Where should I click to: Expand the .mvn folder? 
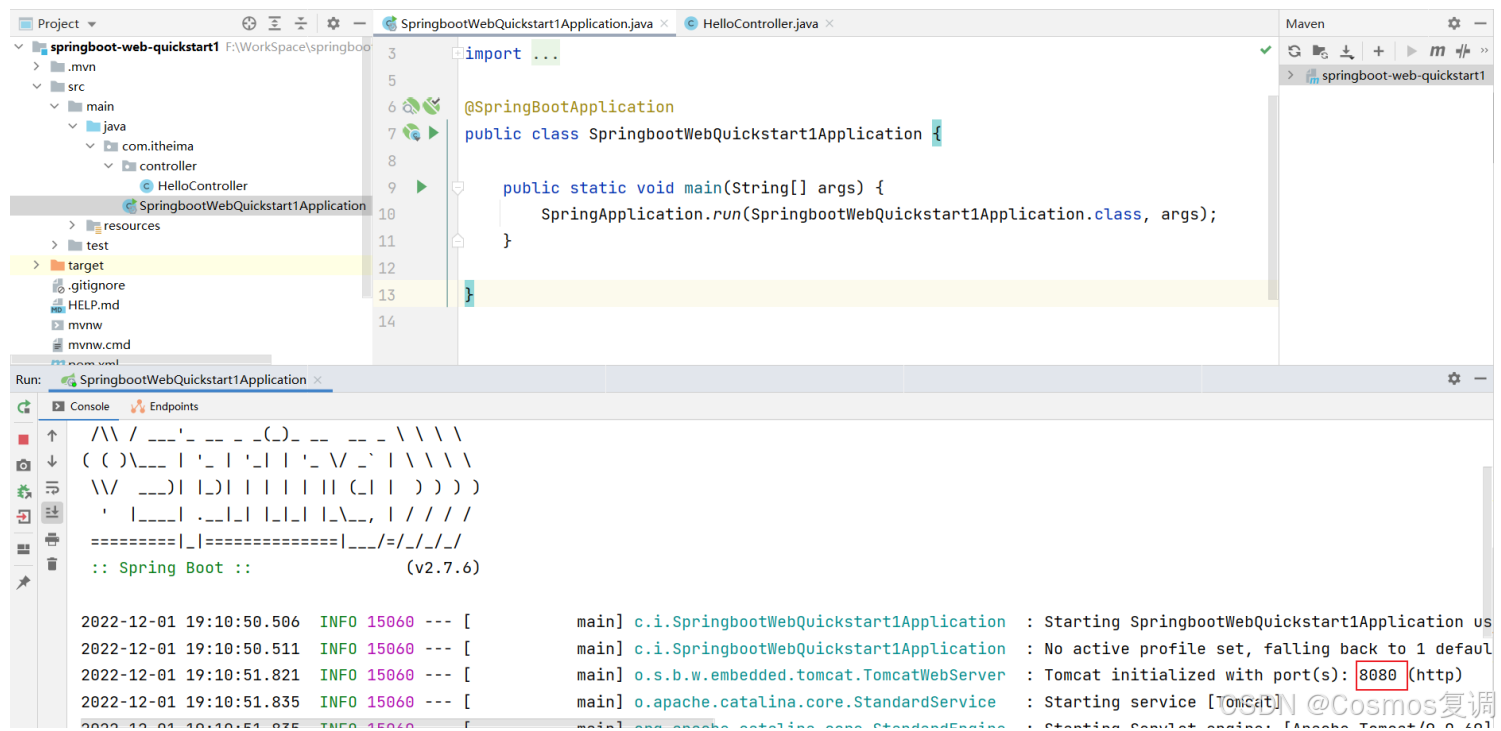[x=37, y=66]
